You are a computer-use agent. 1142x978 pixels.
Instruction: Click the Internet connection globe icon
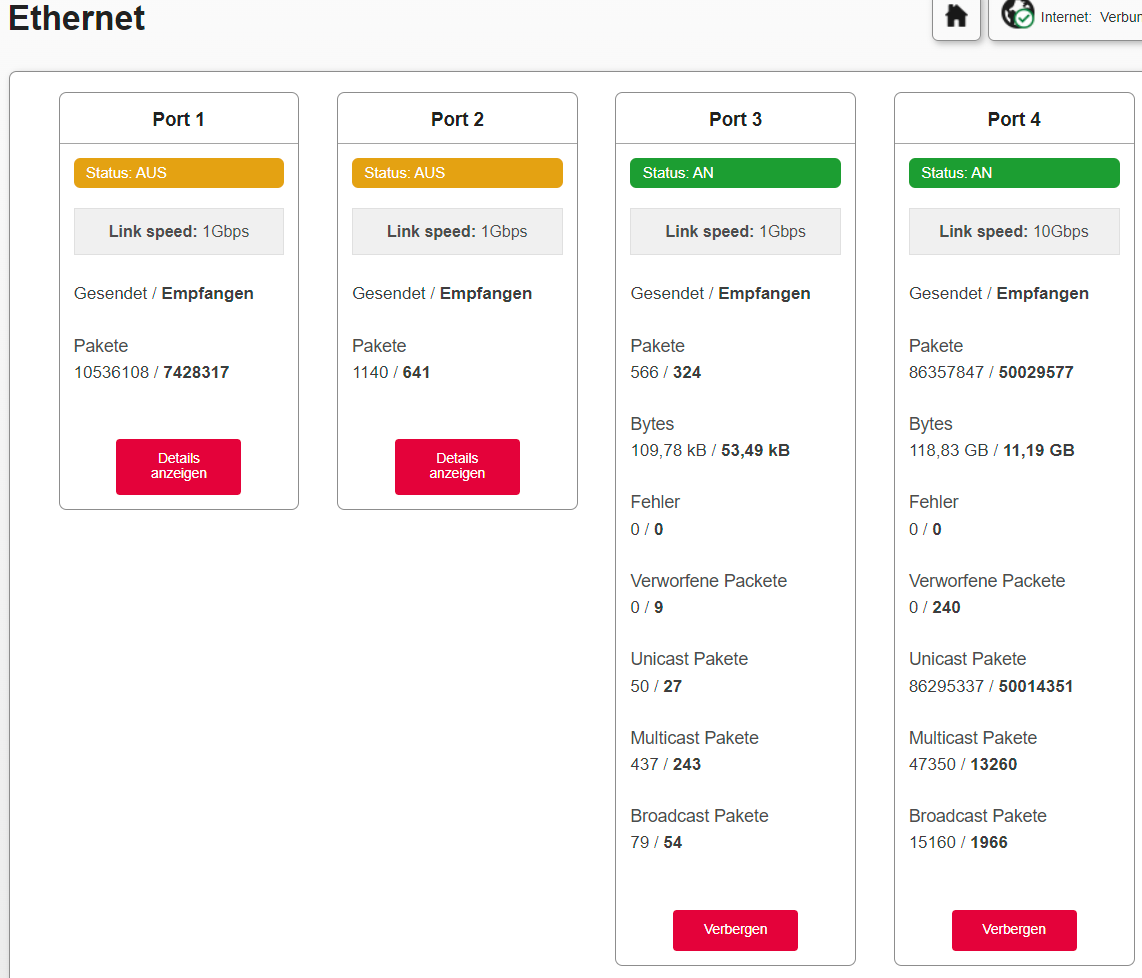click(1019, 15)
